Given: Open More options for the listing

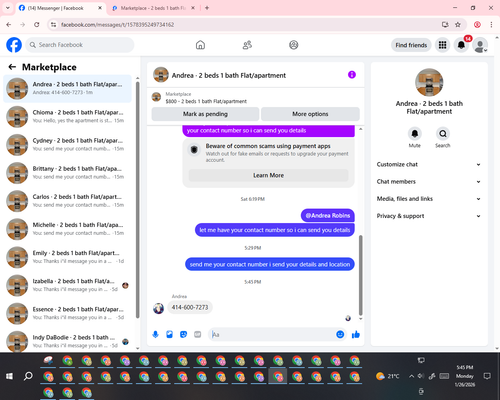Looking at the screenshot, I should (x=310, y=114).
